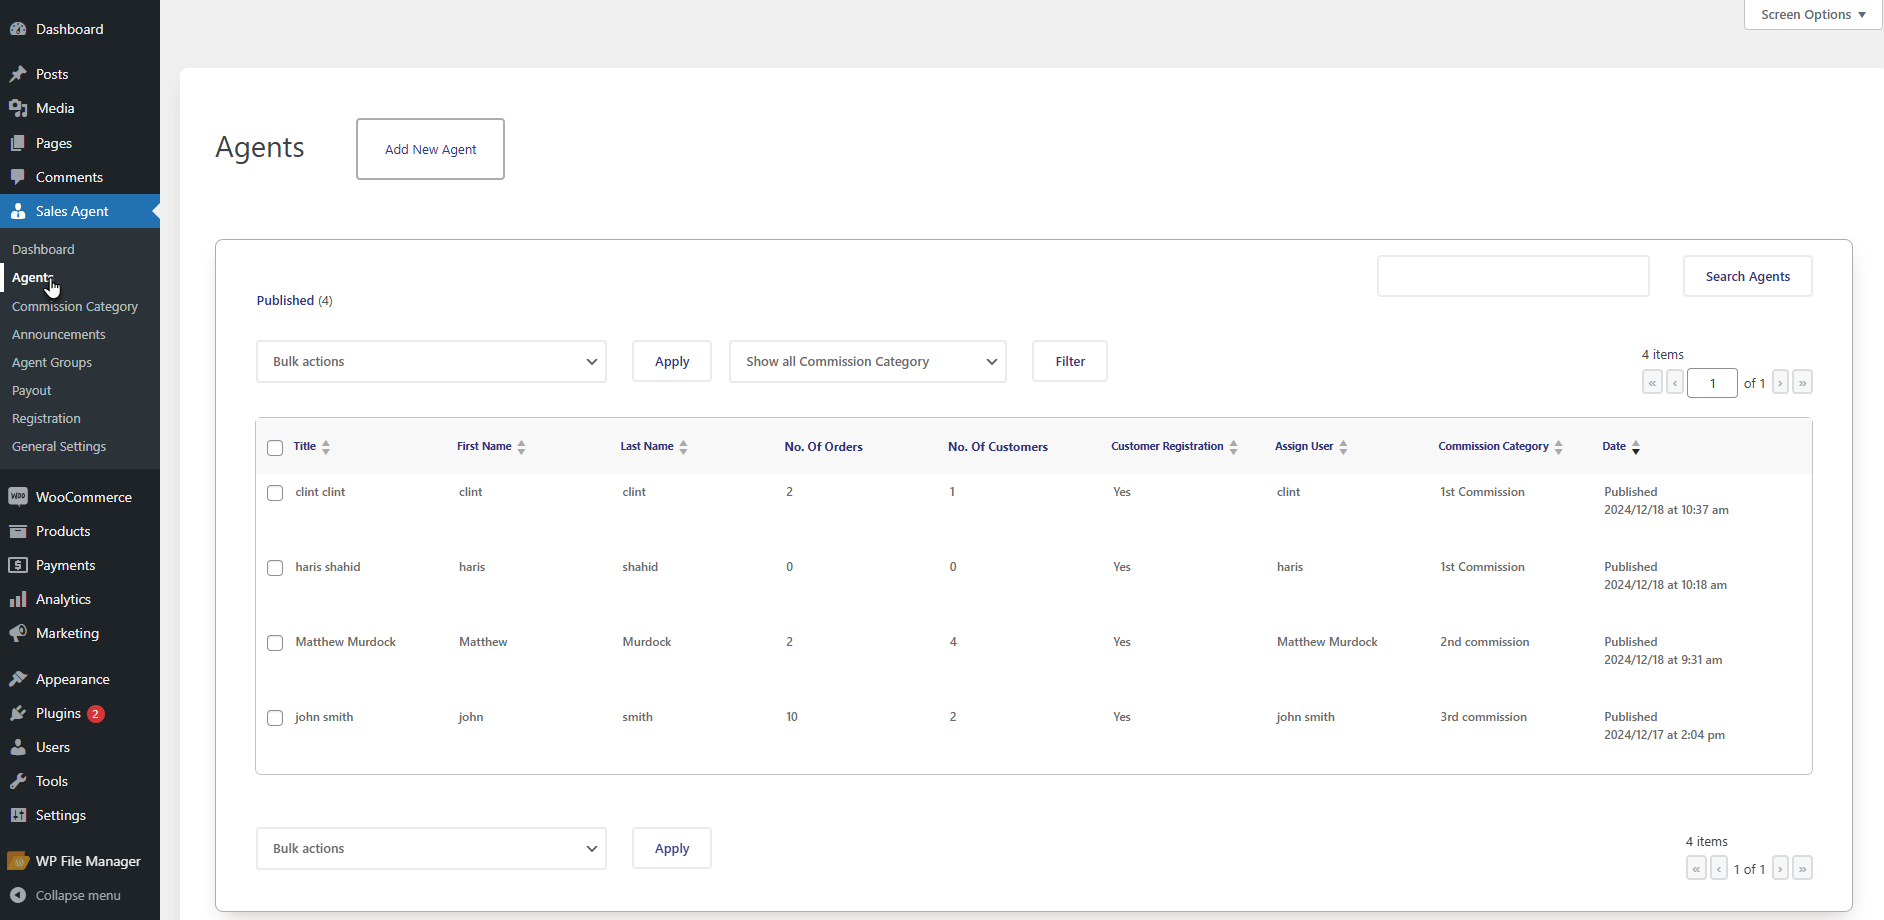
Task: Click the Tools wrench icon
Action: 18,781
